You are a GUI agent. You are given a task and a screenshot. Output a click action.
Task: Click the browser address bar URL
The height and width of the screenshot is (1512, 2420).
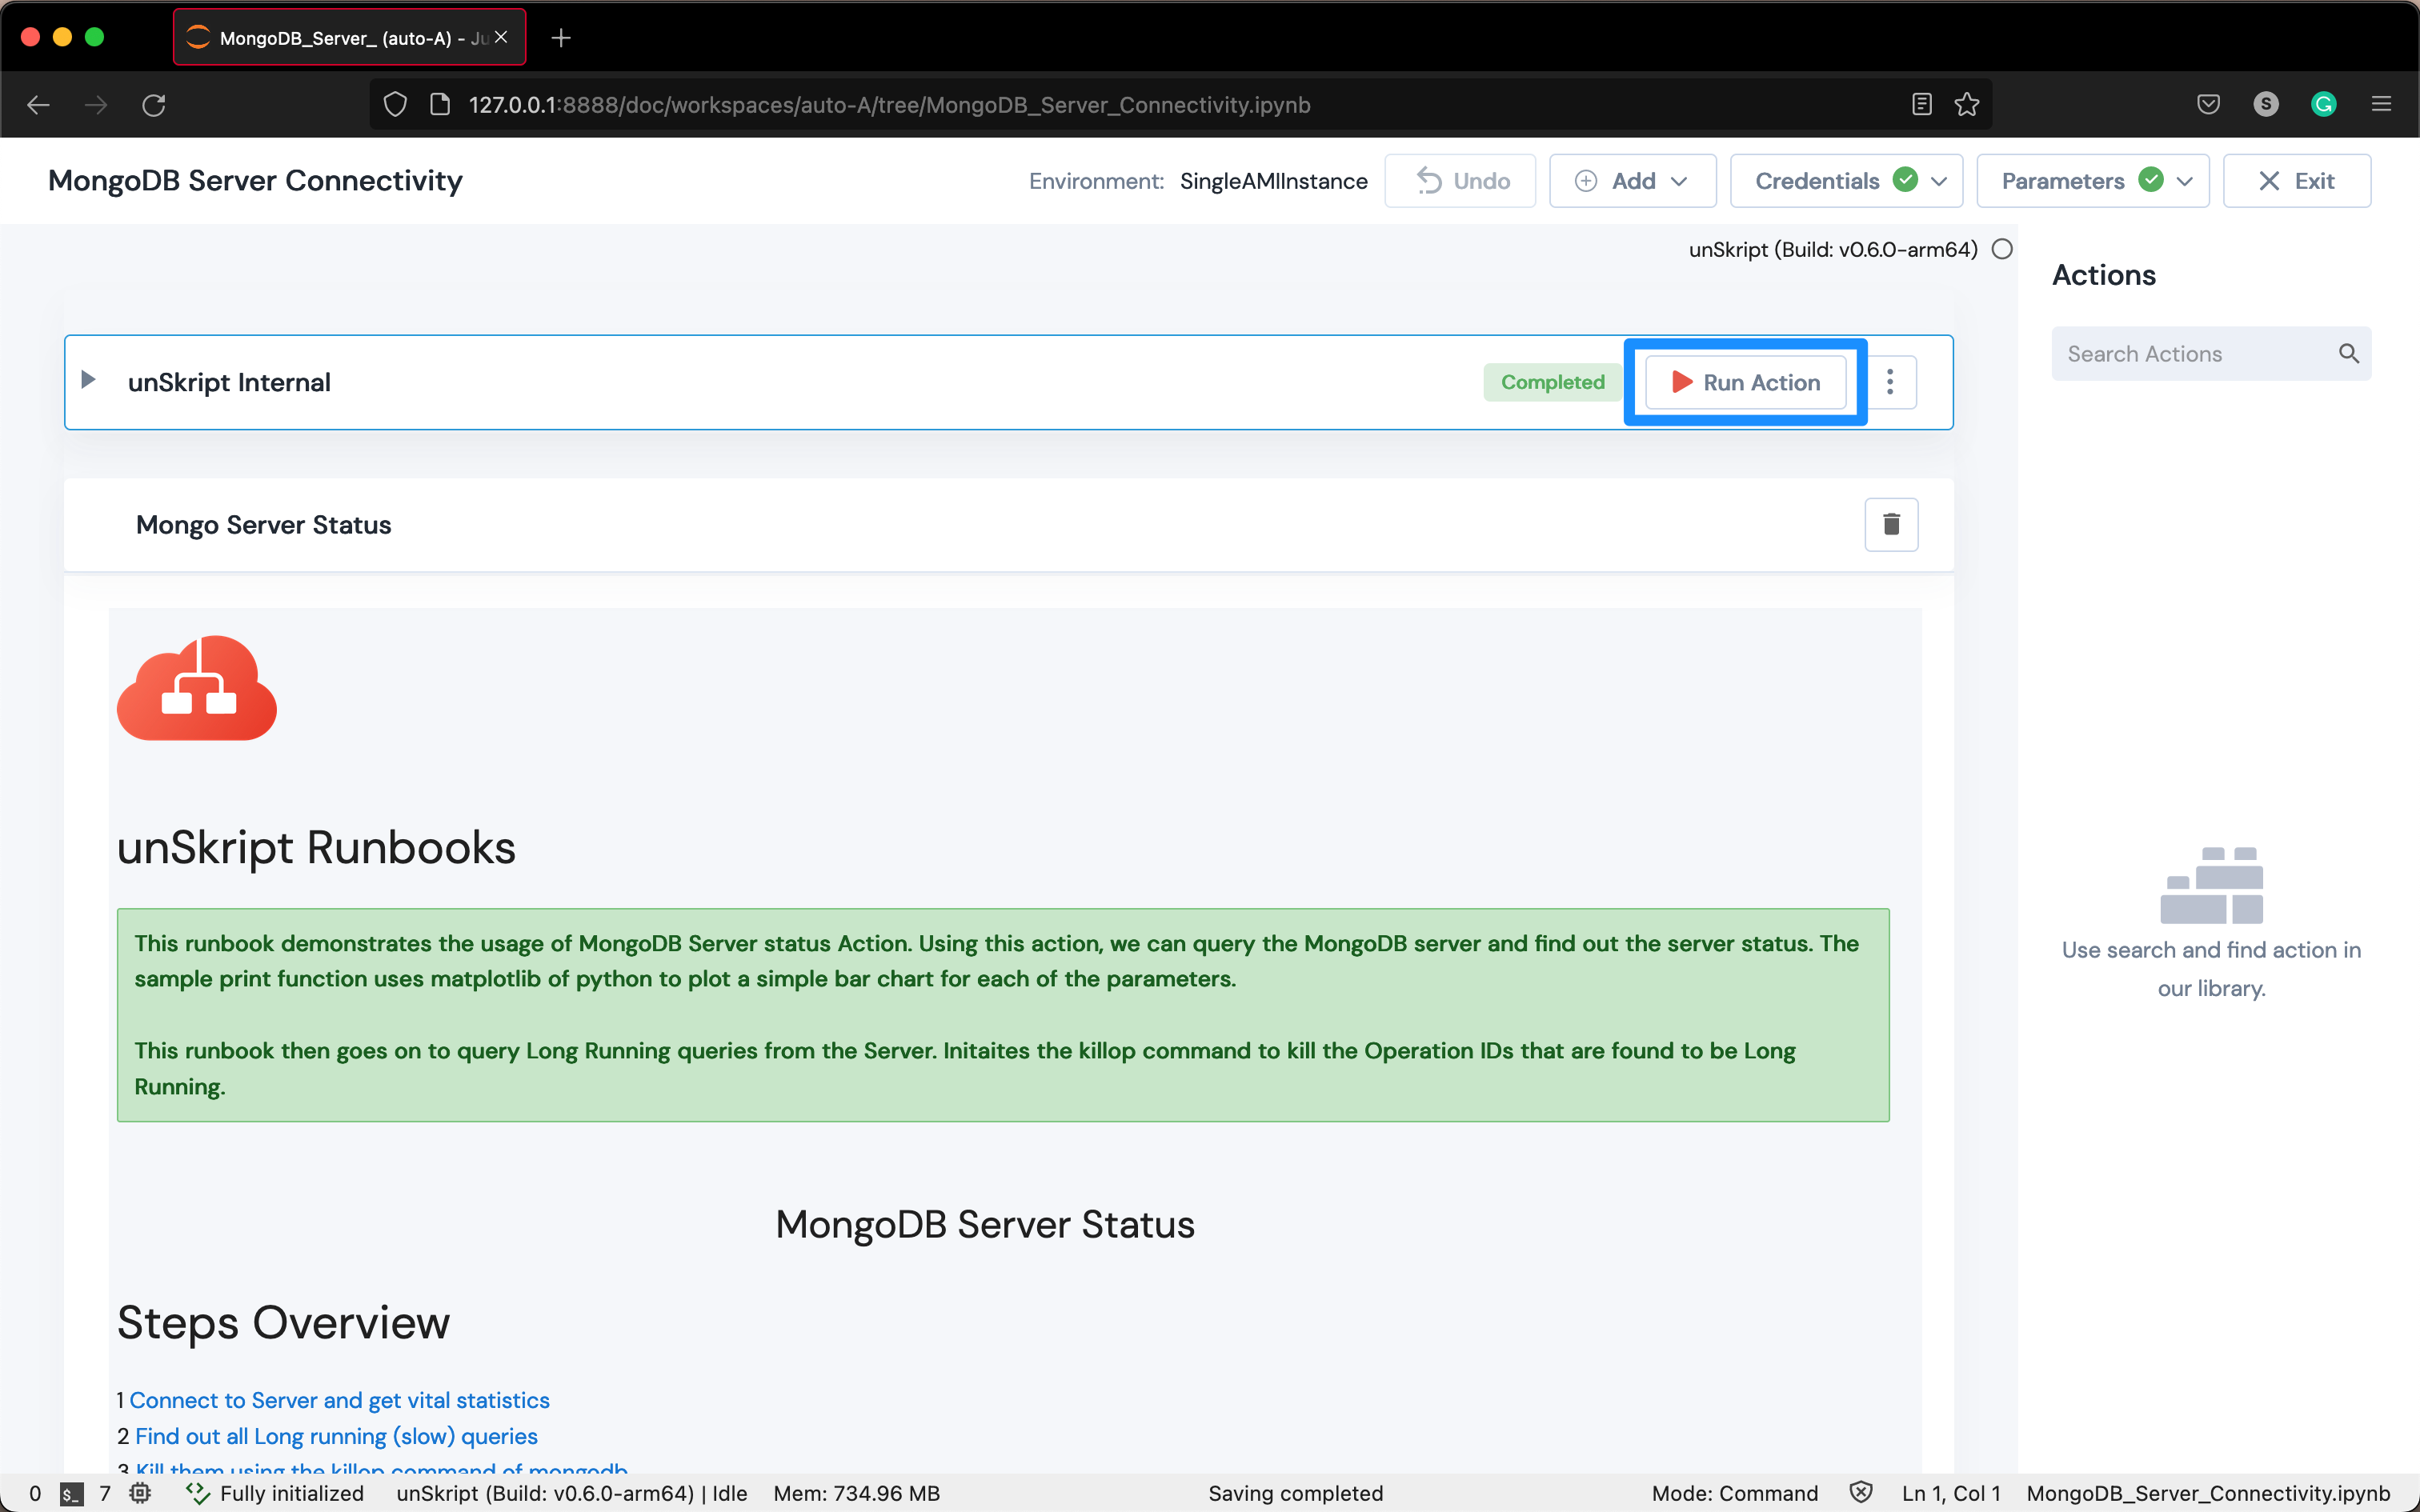[889, 105]
